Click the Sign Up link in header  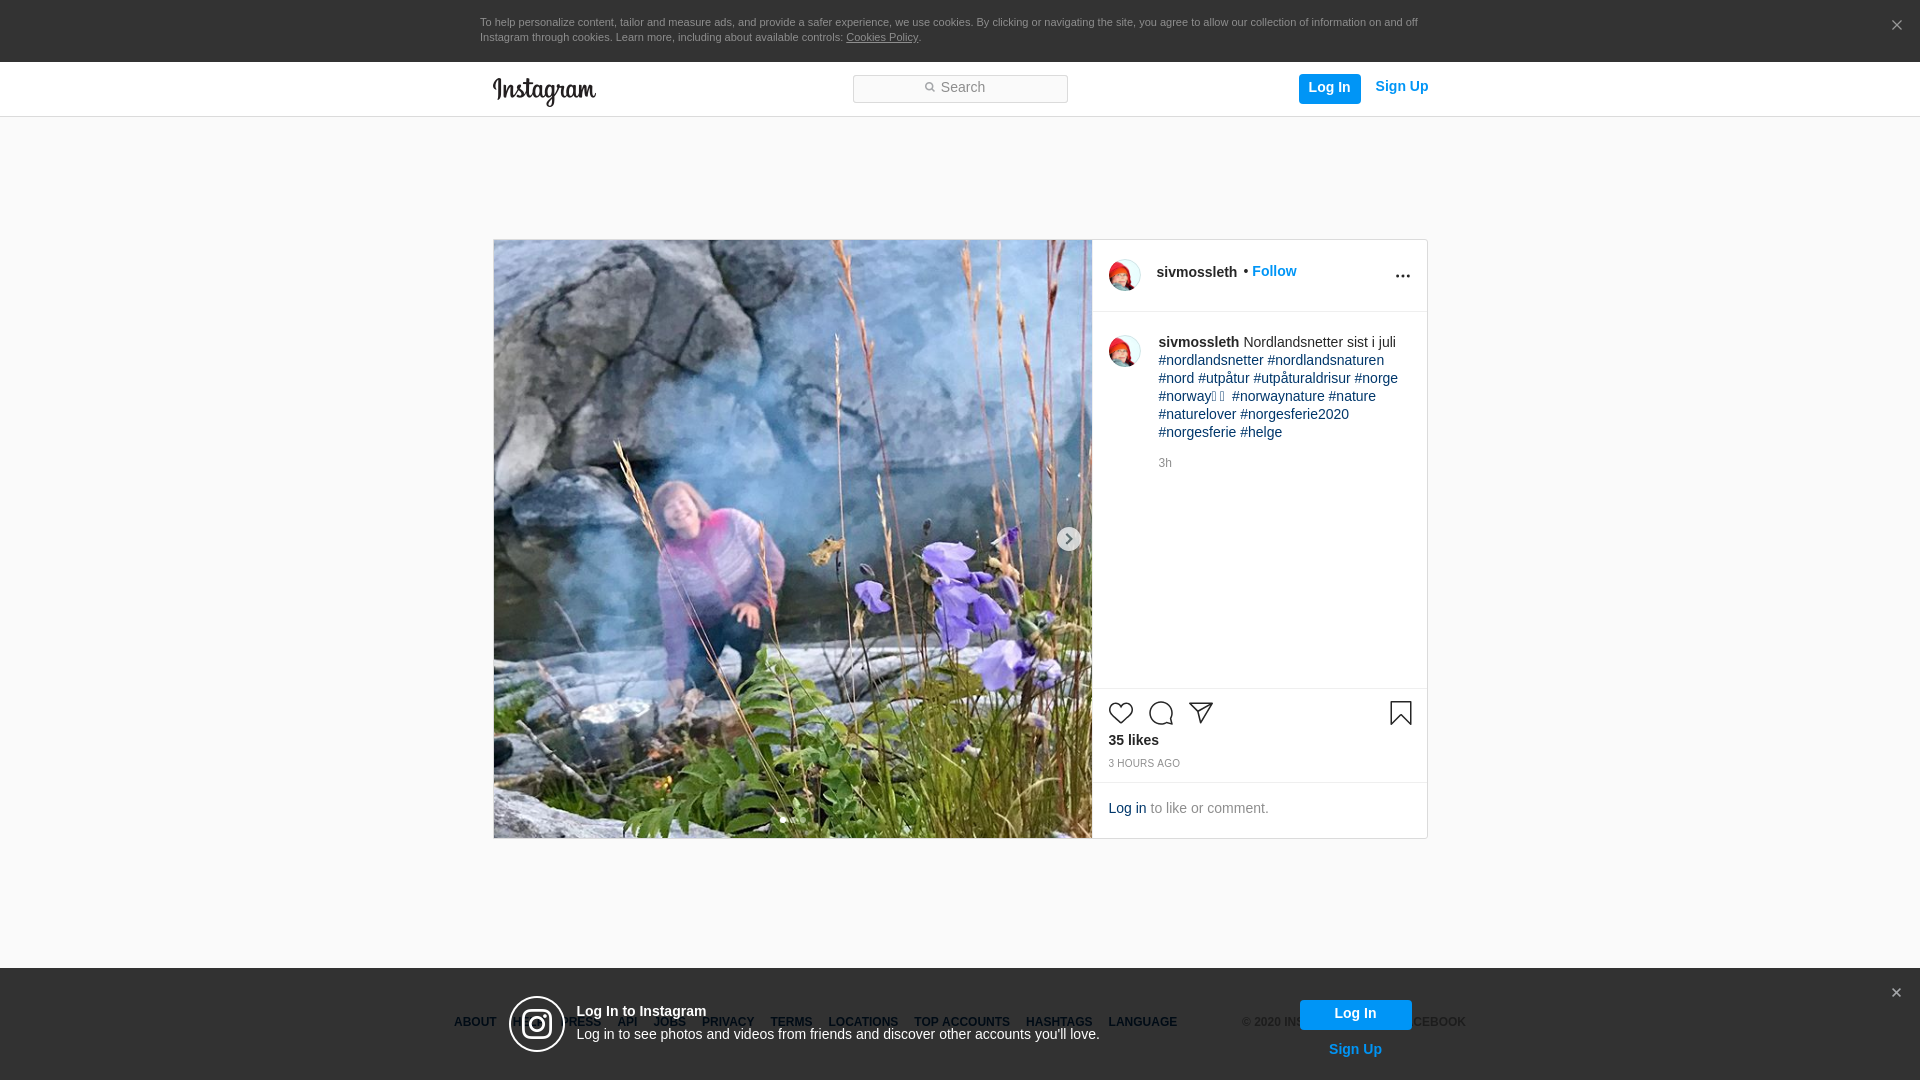(x=1401, y=86)
